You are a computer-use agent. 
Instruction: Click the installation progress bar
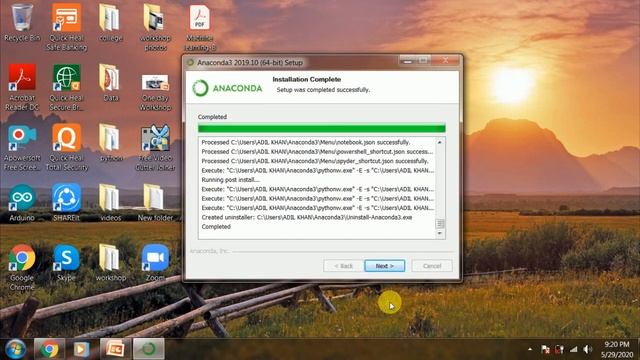click(322, 129)
